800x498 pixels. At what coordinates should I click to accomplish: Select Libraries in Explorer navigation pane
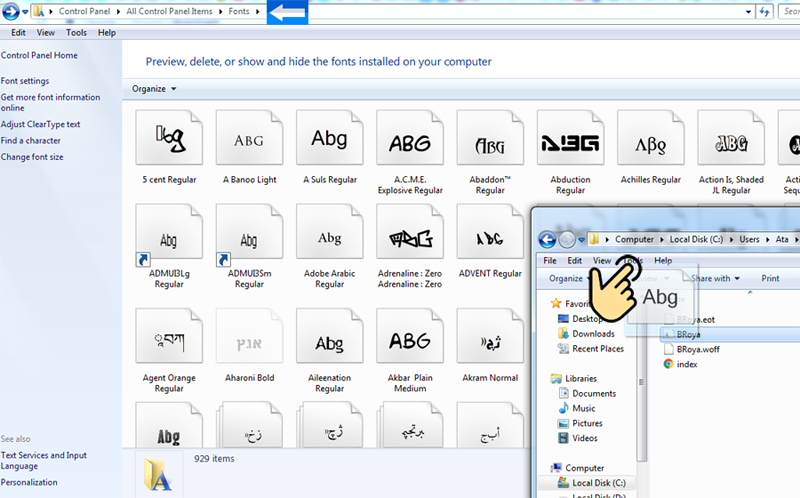point(574,378)
